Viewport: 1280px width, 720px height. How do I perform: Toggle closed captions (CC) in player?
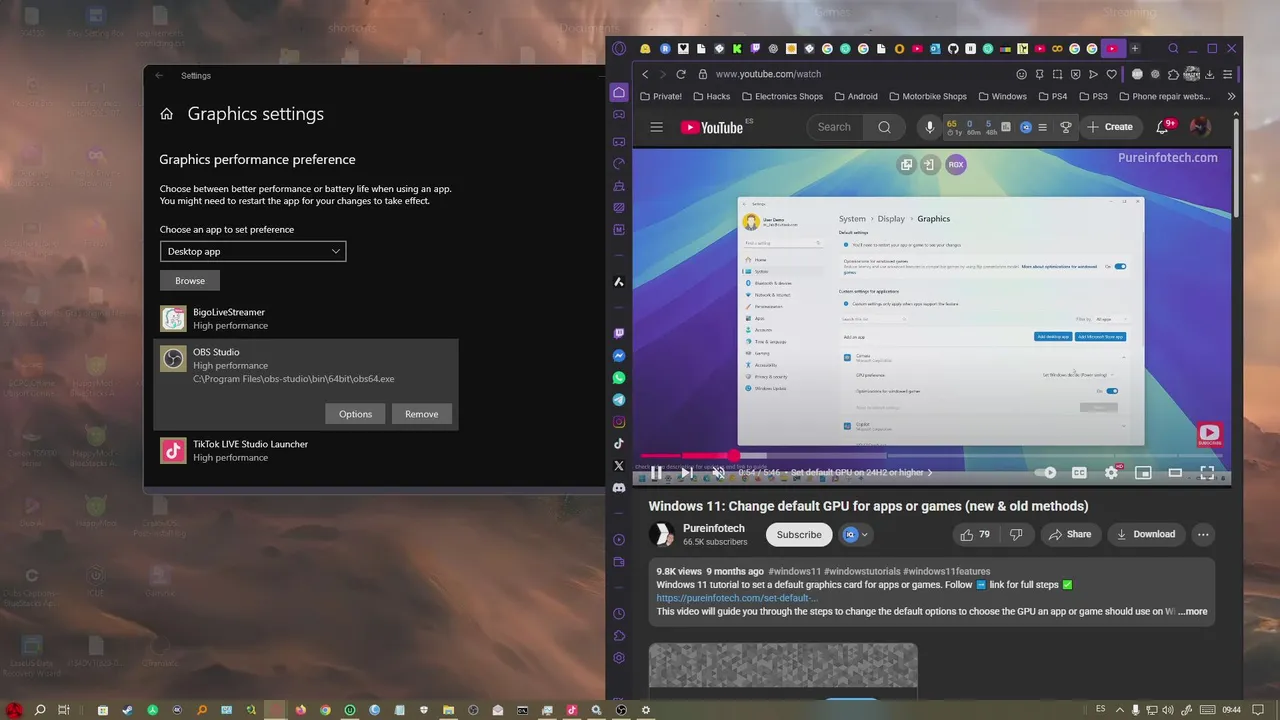[1079, 472]
